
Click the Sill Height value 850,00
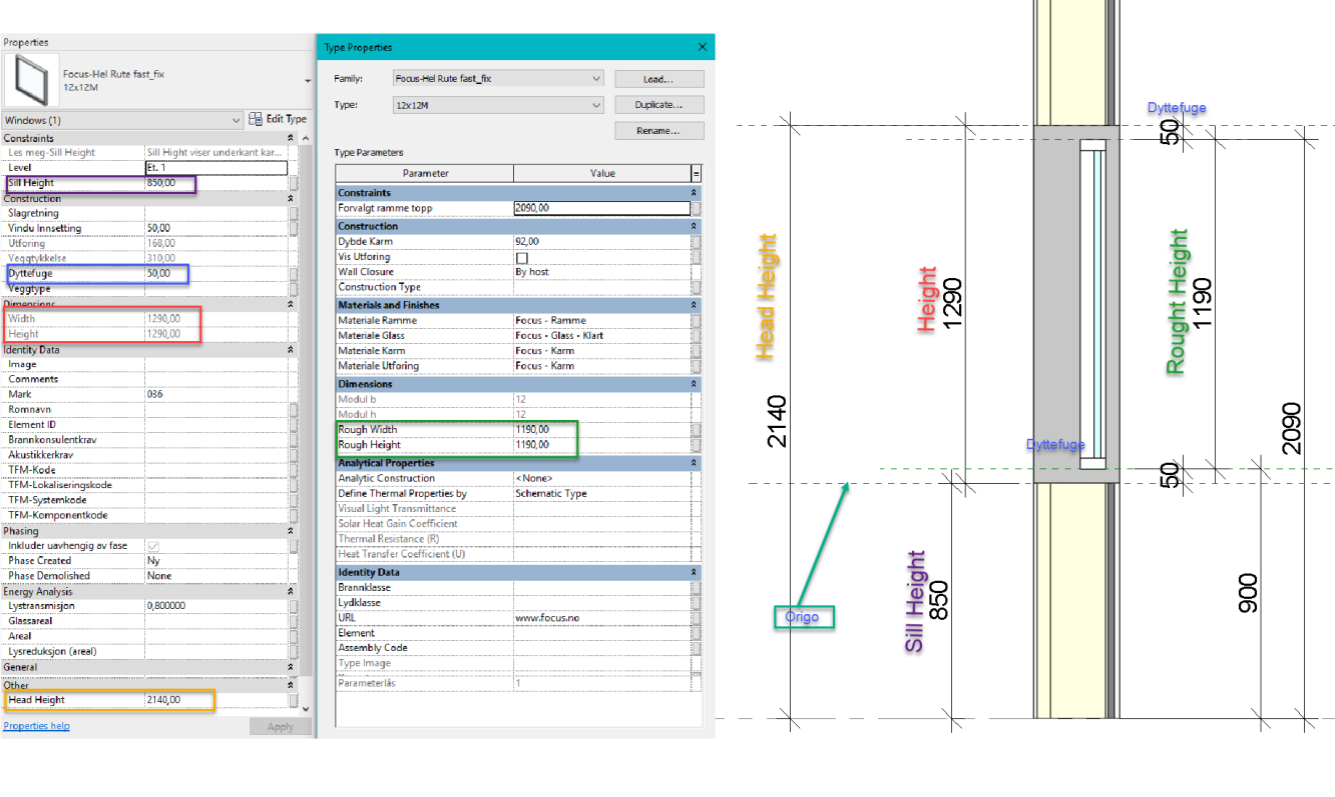pos(216,183)
